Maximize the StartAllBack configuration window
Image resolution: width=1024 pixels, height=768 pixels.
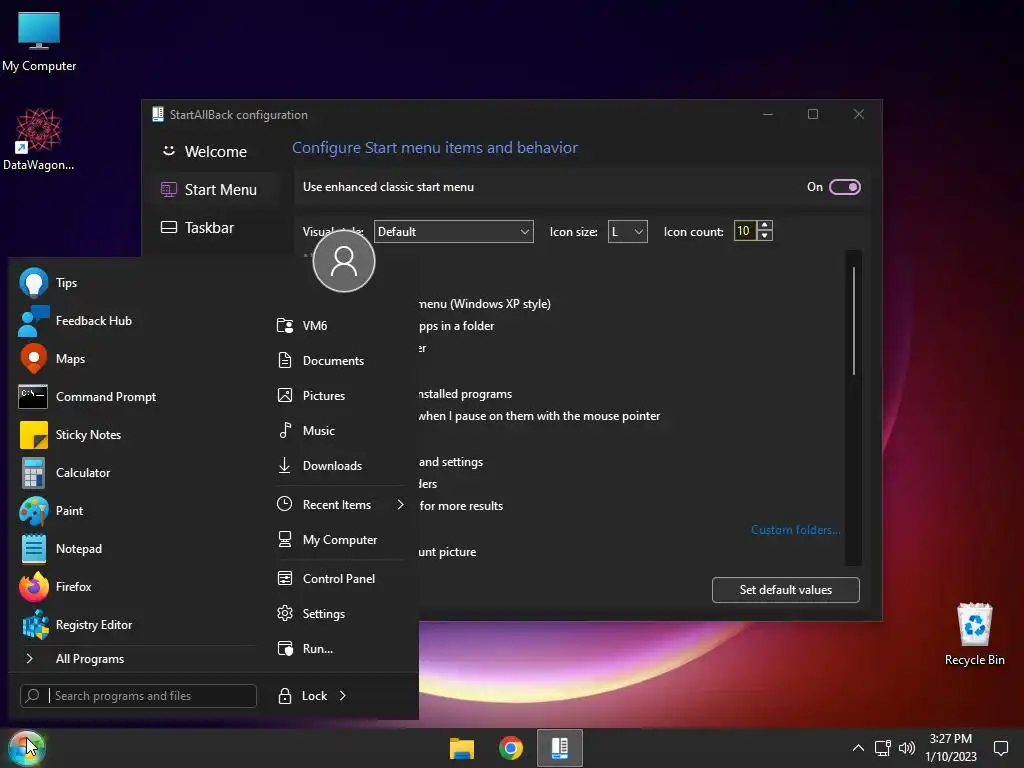coord(812,114)
